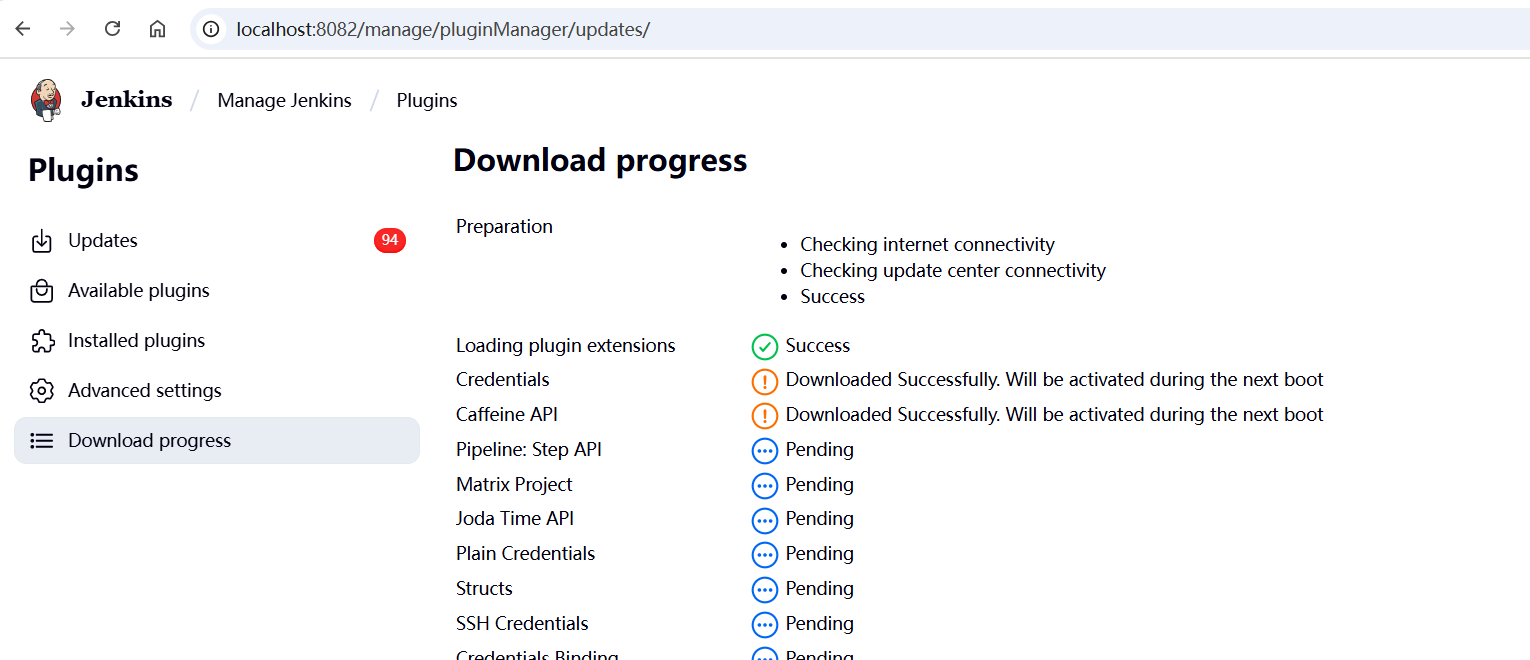Click pending icon for Pipeline: Step API
Viewport: 1530px width, 660px height.
[x=765, y=451]
